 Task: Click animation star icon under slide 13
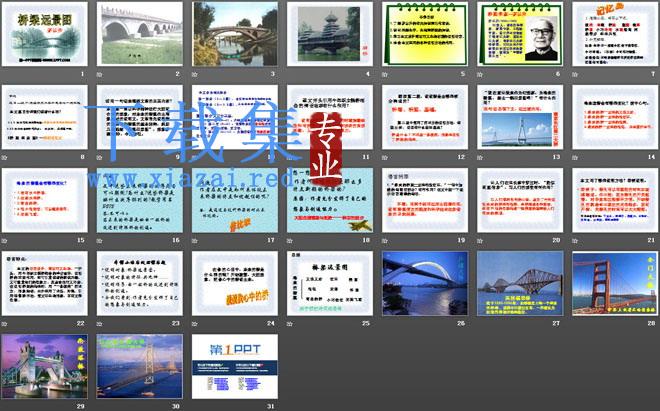point(480,157)
